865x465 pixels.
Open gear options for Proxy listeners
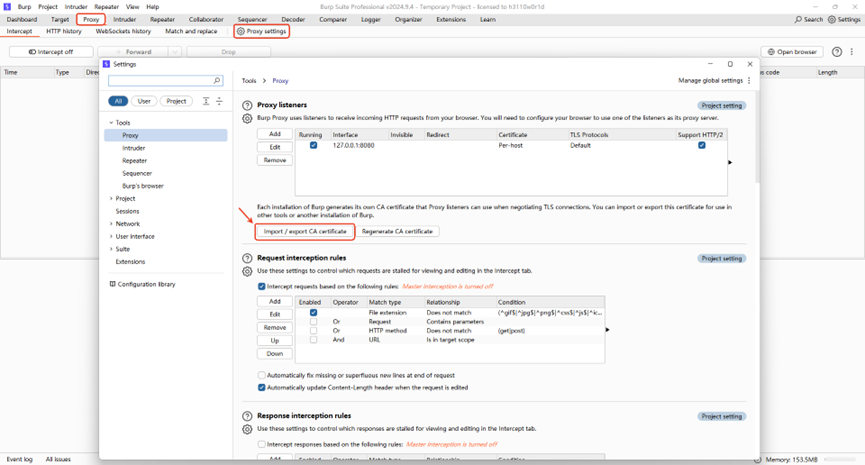pos(247,118)
